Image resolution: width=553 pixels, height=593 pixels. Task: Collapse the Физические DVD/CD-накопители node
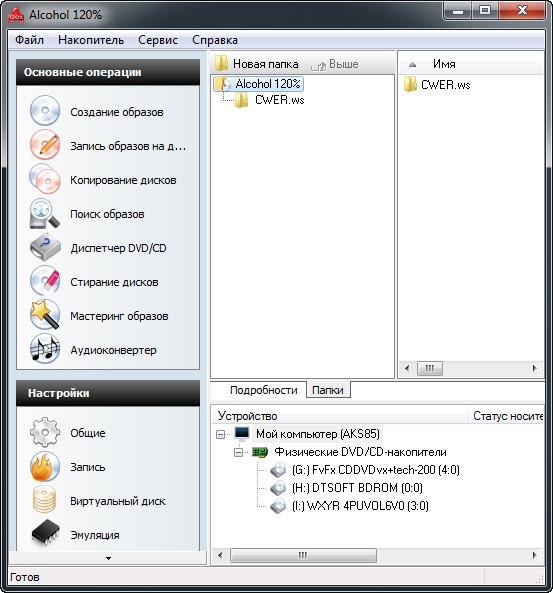pyautogui.click(x=239, y=452)
